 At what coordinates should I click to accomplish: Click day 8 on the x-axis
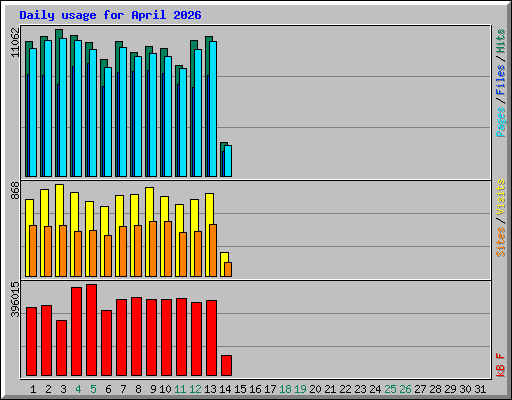(138, 389)
